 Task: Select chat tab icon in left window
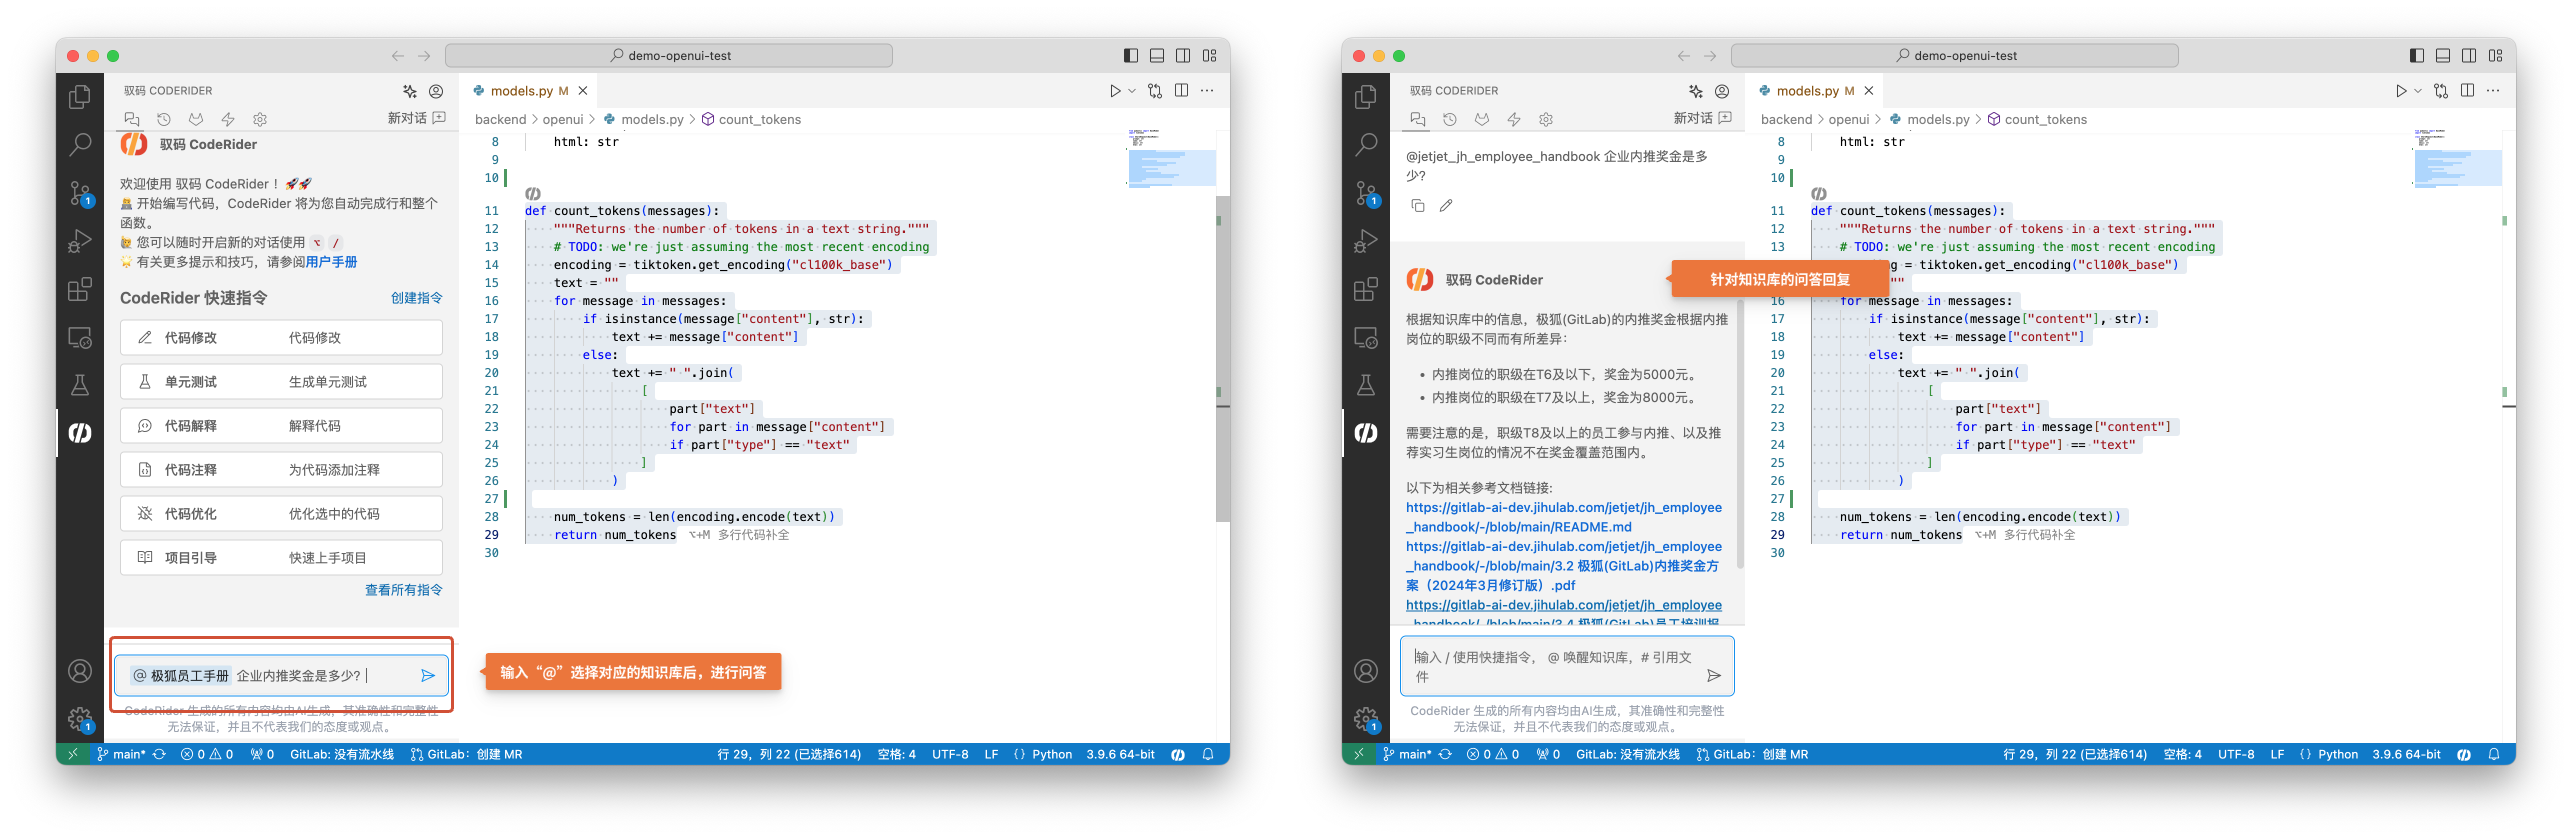pos(132,119)
